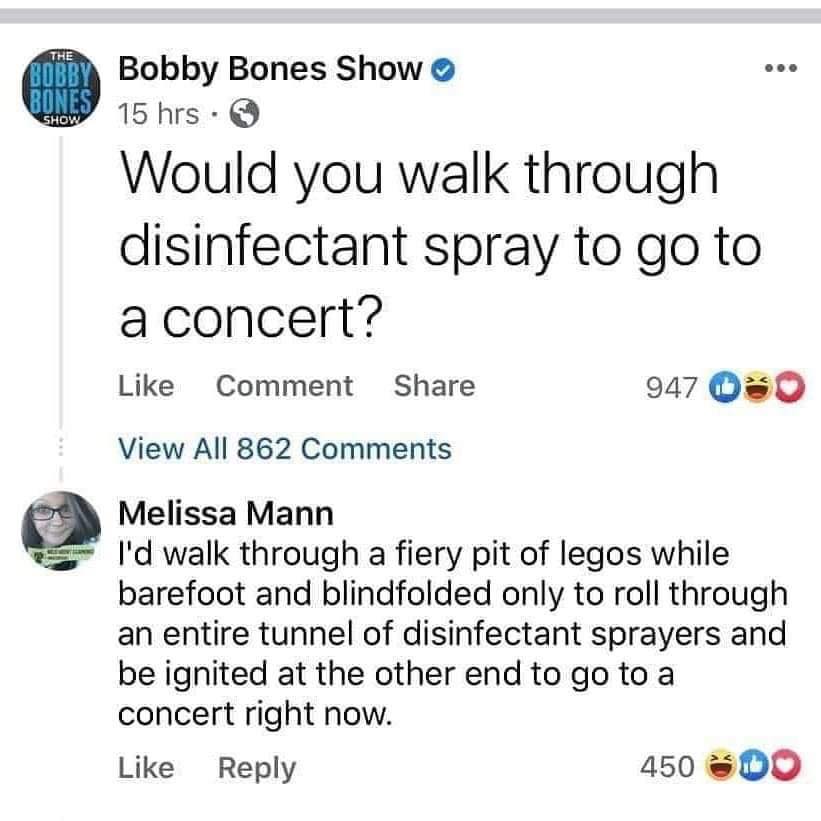Viewport: 821px width, 821px height.
Task: Open the Bobby Bones Show page name link
Action: pyautogui.click(x=270, y=68)
